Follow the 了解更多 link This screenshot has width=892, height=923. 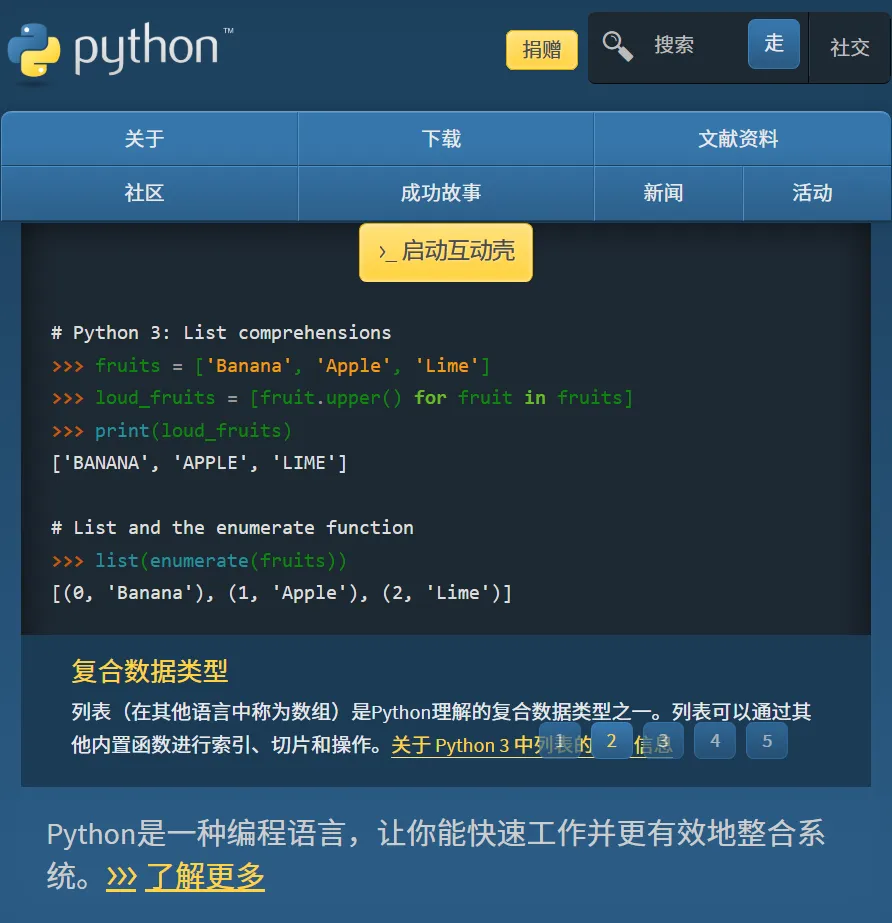204,876
